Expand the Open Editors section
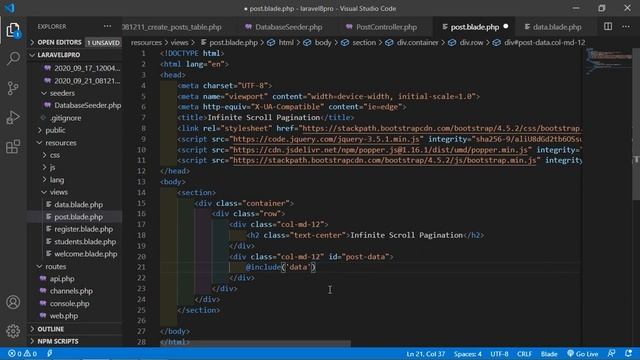 pyautogui.click(x=59, y=42)
